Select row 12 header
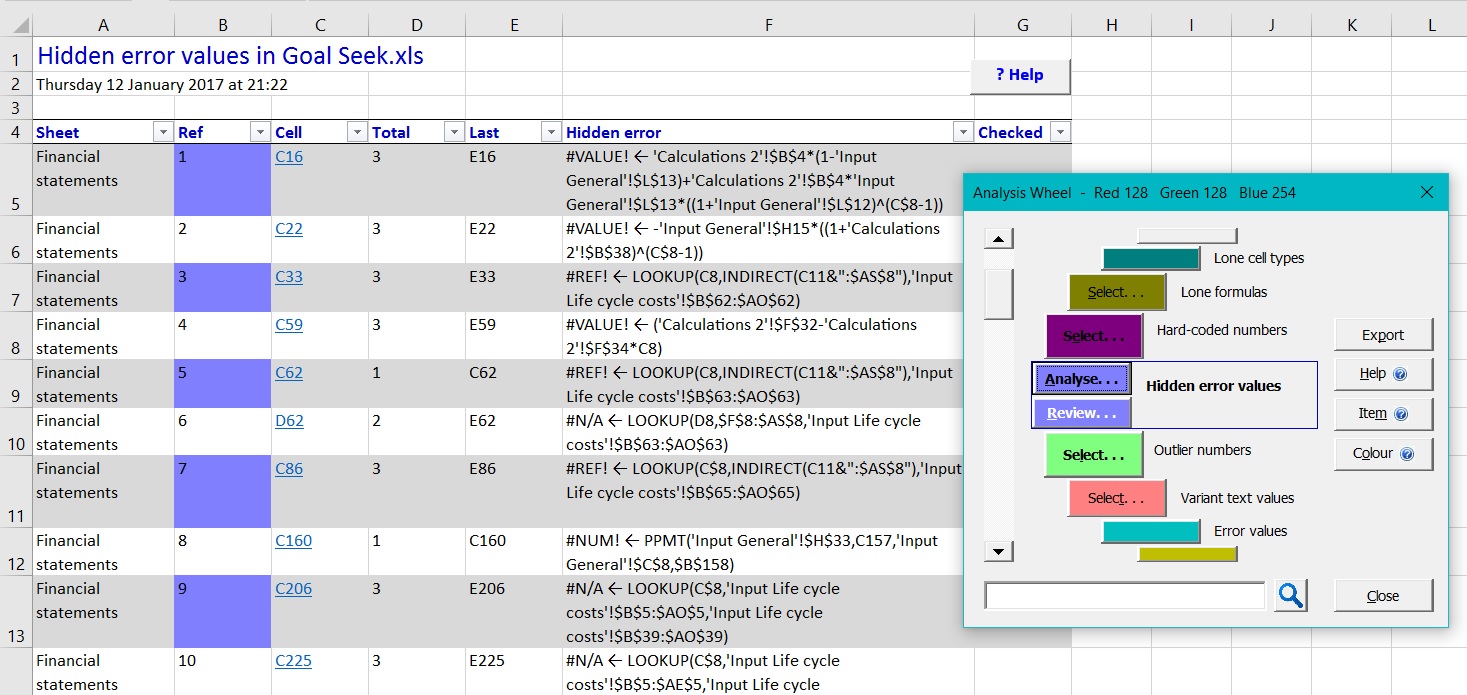Viewport: 1467px width, 695px height. (16, 552)
